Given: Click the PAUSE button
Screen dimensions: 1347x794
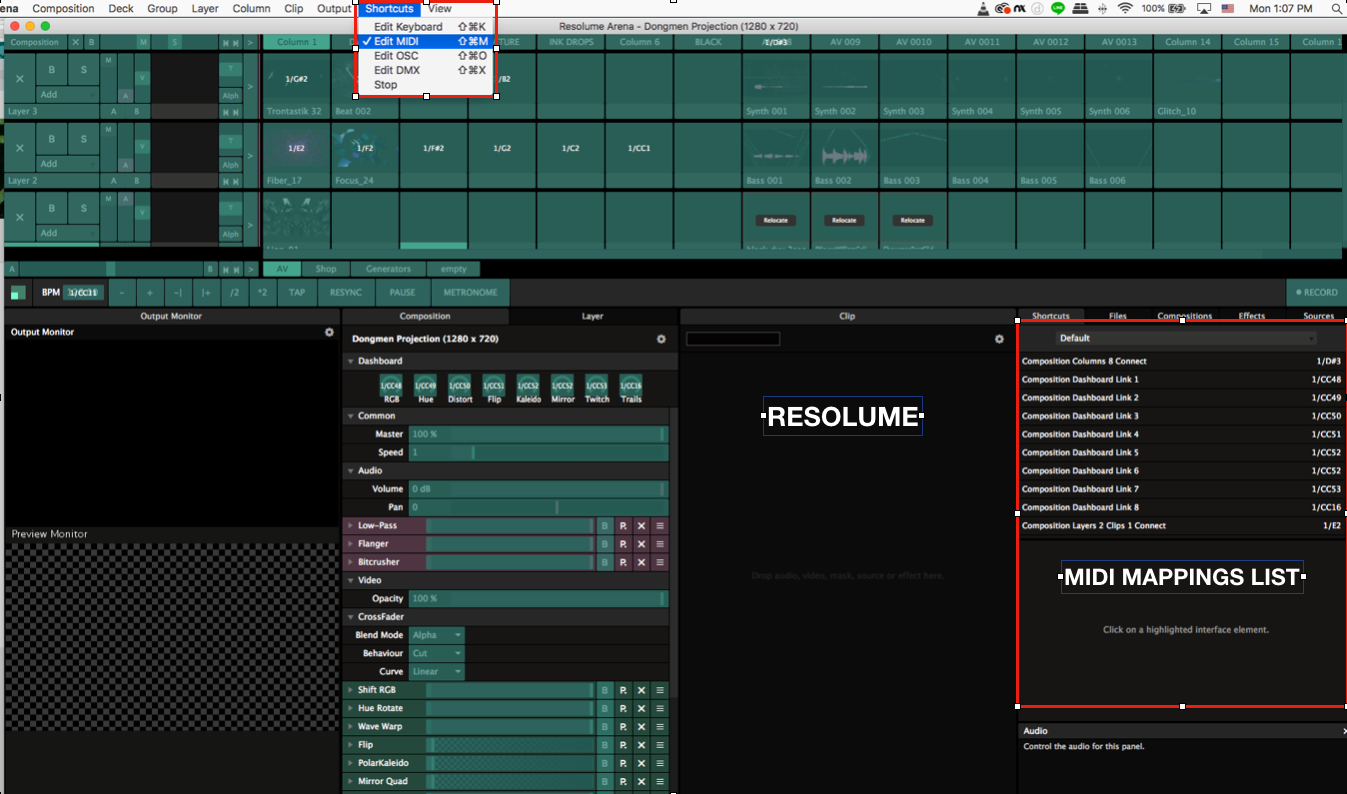Looking at the screenshot, I should [x=403, y=293].
